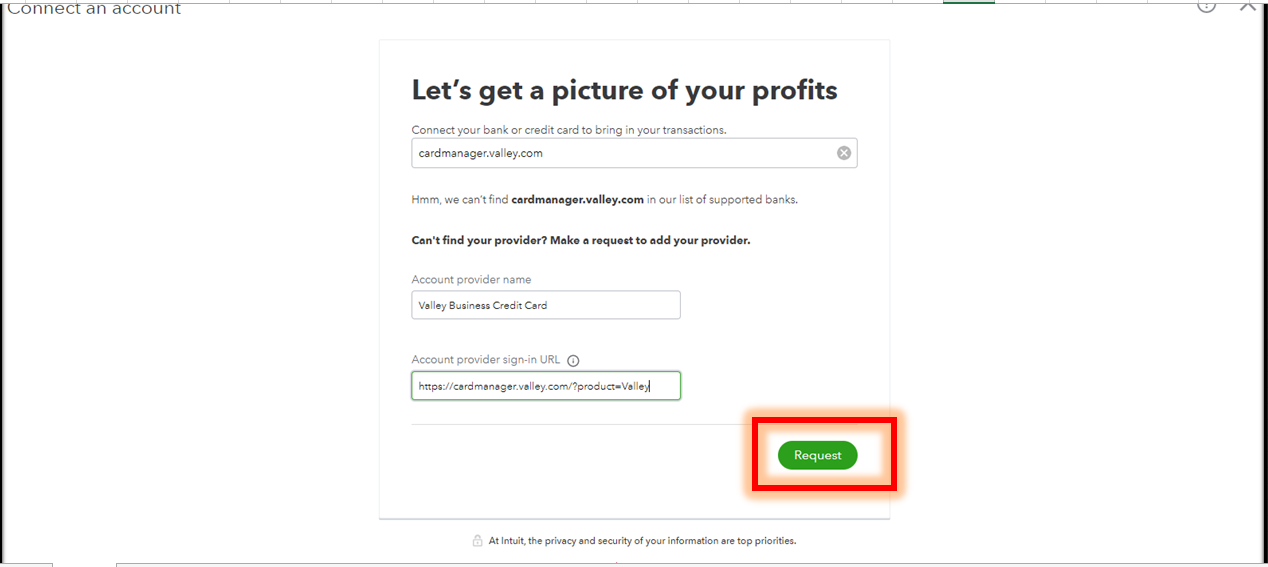The height and width of the screenshot is (567, 1268).
Task: Clear the bank search field with the X icon
Action: point(844,153)
